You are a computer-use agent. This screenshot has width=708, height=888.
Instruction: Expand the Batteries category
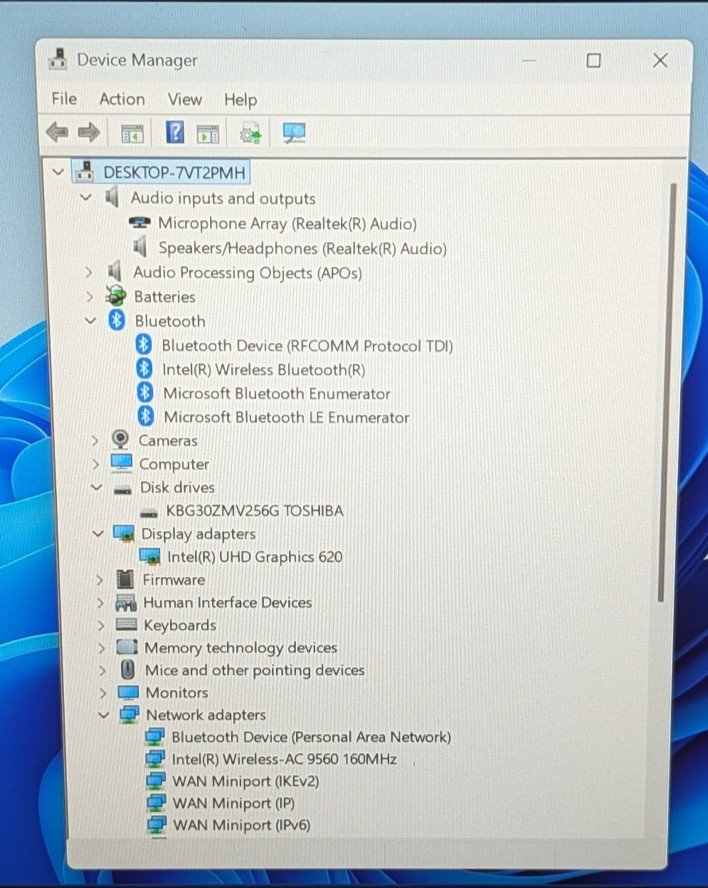(x=89, y=296)
